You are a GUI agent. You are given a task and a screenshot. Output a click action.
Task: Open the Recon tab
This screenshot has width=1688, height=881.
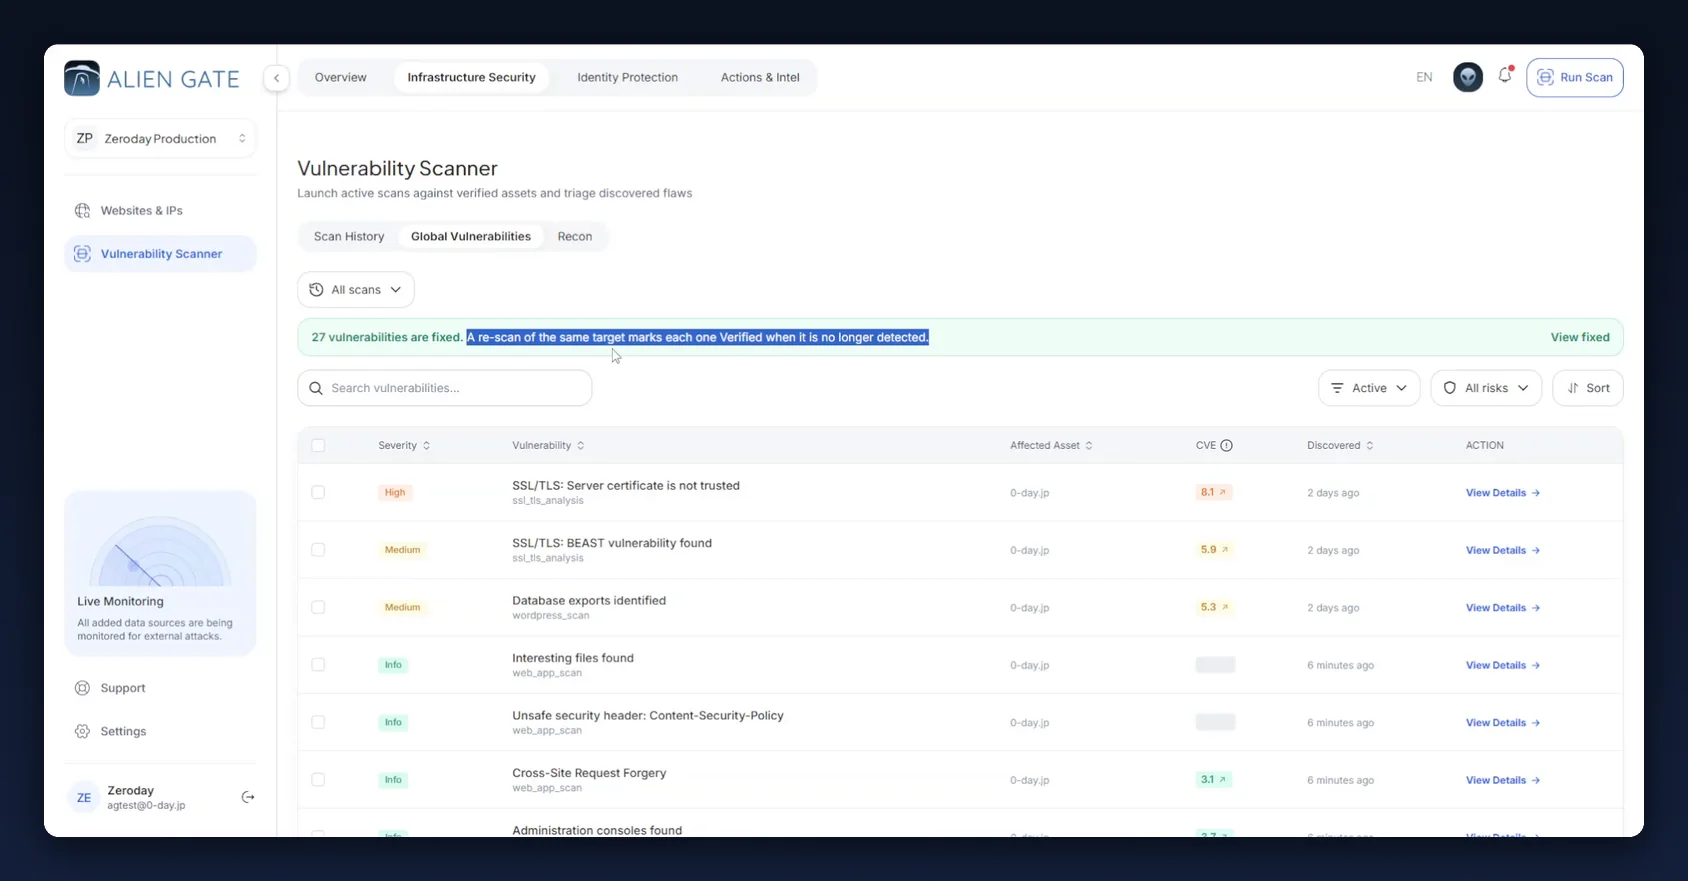tap(575, 236)
